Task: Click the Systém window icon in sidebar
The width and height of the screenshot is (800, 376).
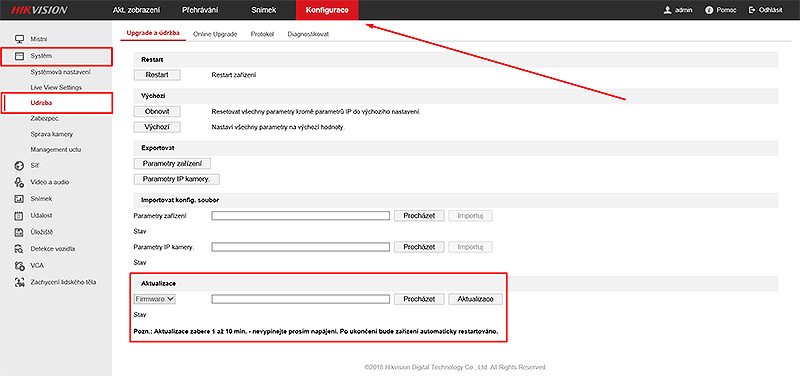Action: [19, 56]
